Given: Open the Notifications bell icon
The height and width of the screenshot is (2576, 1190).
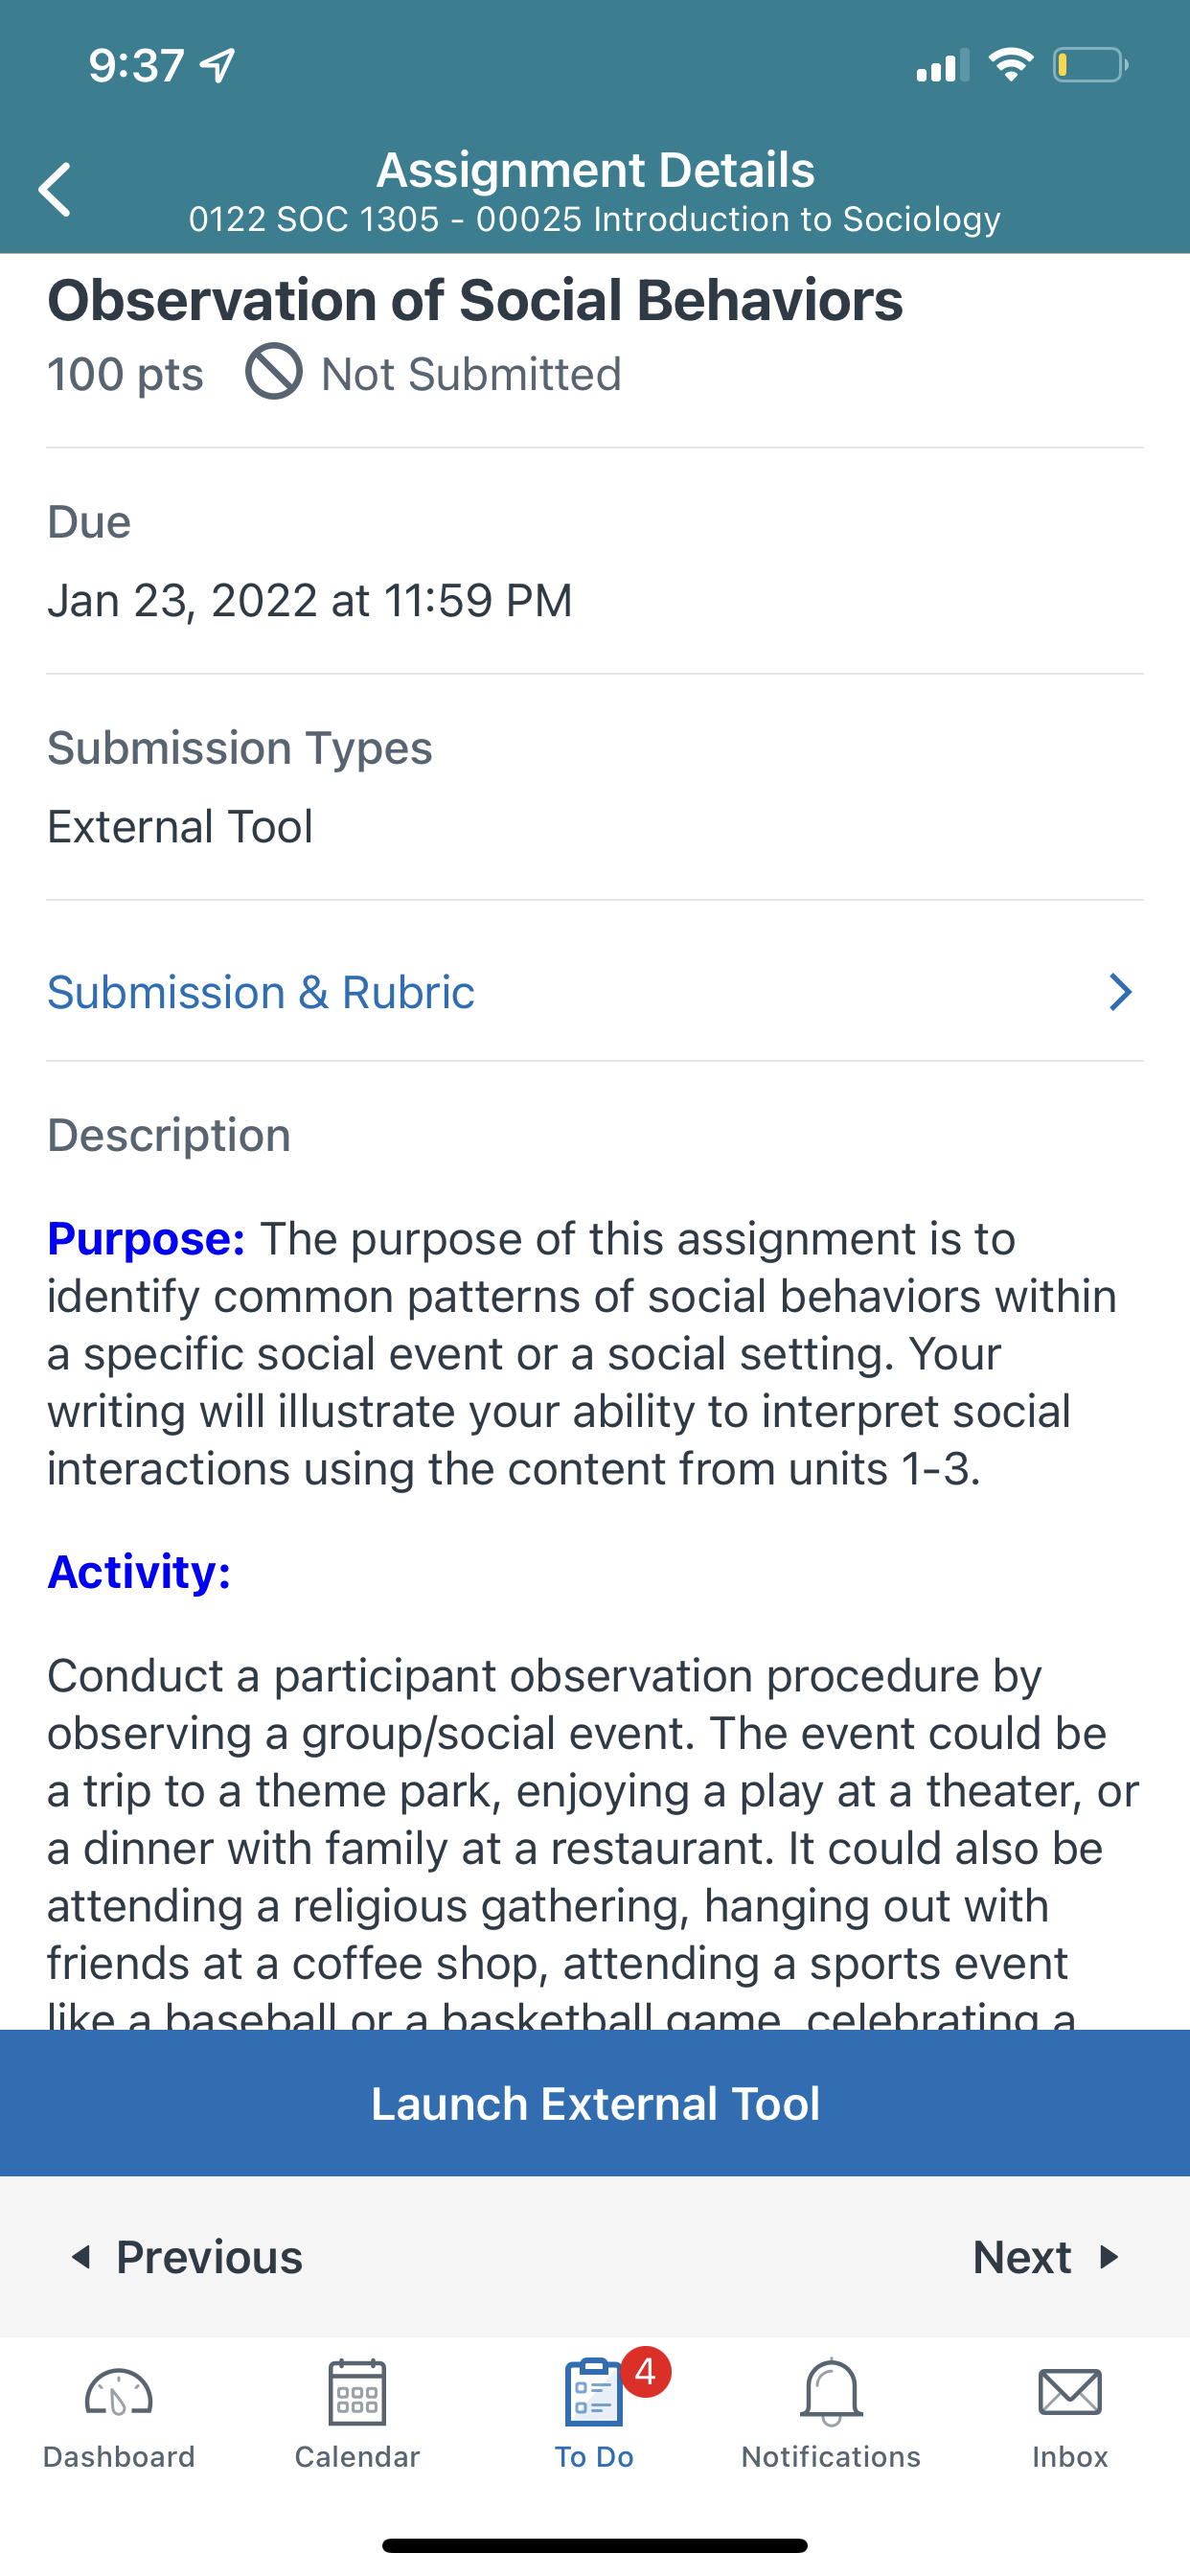Looking at the screenshot, I should pyautogui.click(x=831, y=2392).
